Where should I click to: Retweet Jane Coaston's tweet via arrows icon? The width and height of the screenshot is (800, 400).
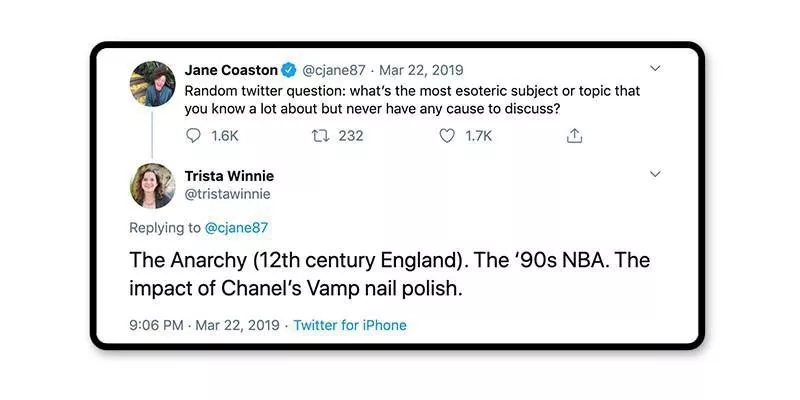[x=321, y=136]
